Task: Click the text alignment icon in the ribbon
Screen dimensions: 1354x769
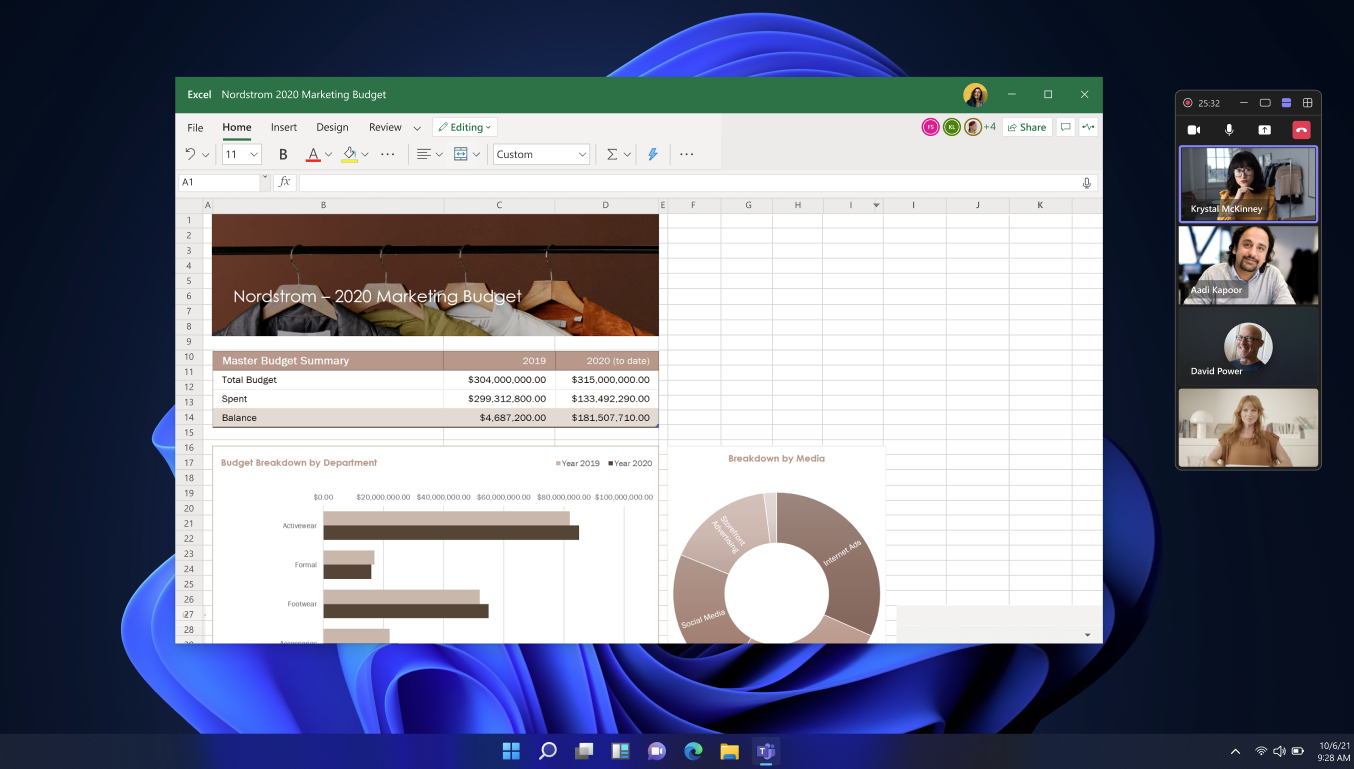Action: 423,154
